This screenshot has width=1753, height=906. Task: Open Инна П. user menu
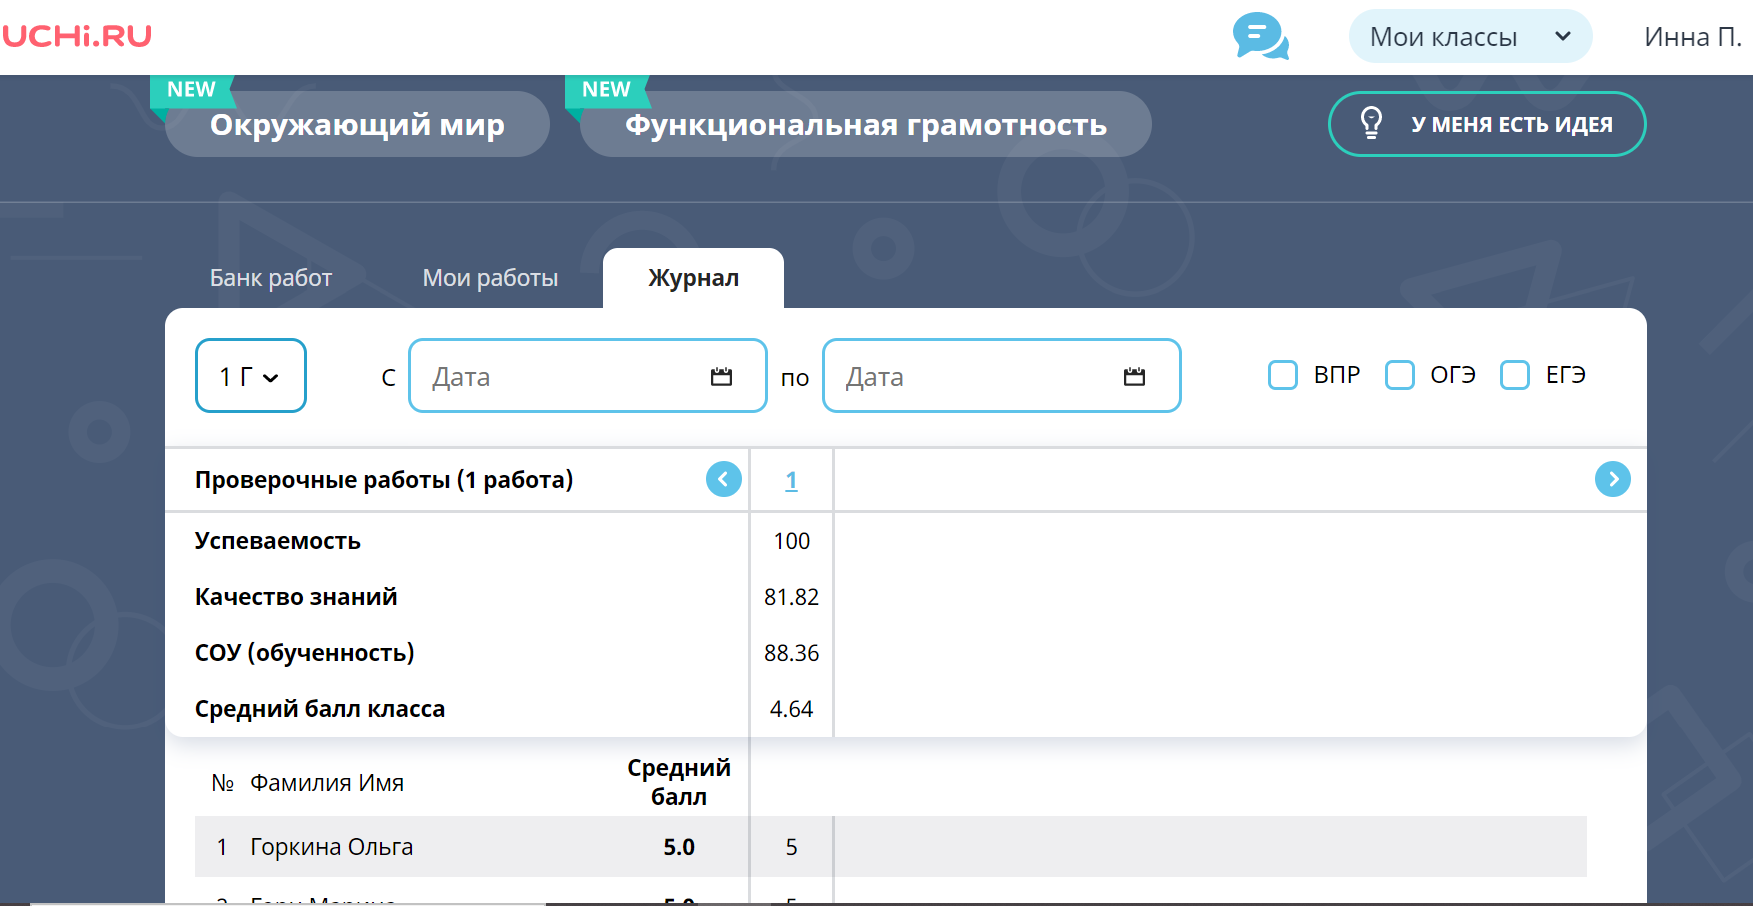[x=1692, y=37]
